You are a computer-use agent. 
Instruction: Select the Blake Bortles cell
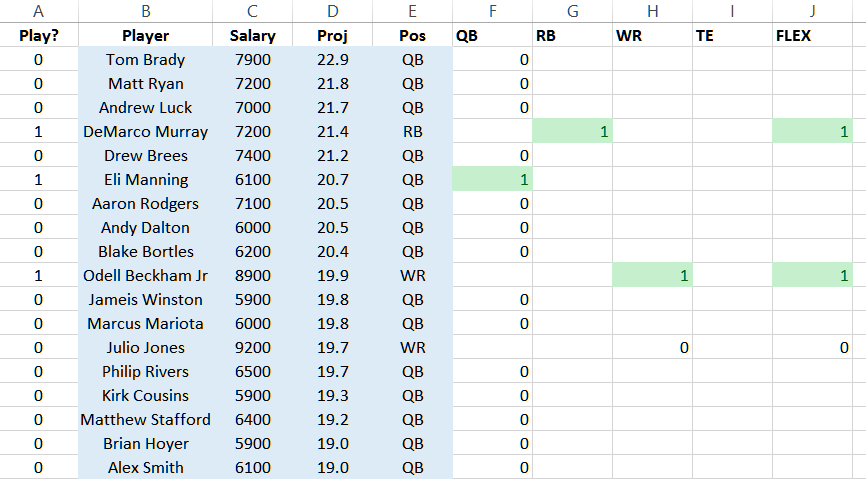(x=145, y=251)
